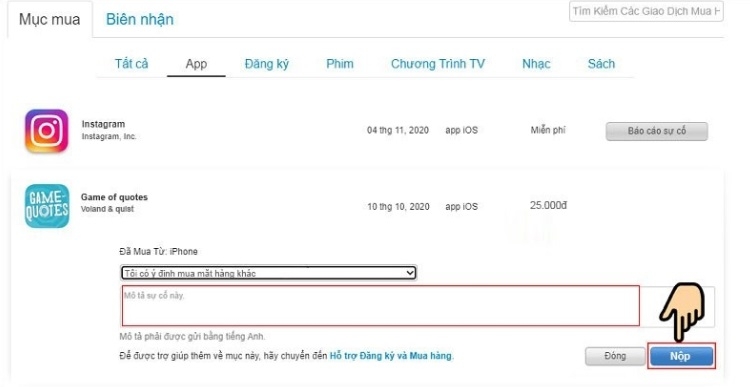Viewport: 750px width, 387px height.
Task: Submit with the Nộp button
Action: (681, 356)
